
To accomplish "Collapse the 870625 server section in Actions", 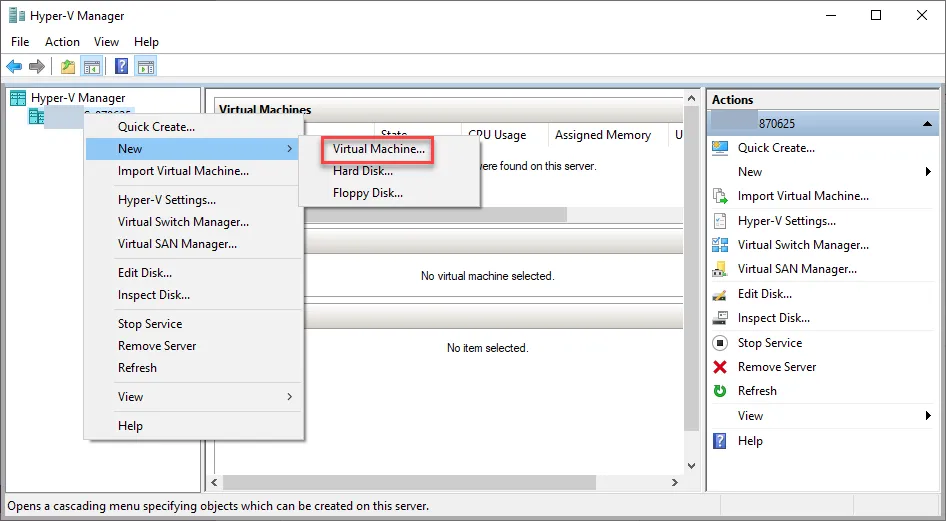I will (x=927, y=124).
